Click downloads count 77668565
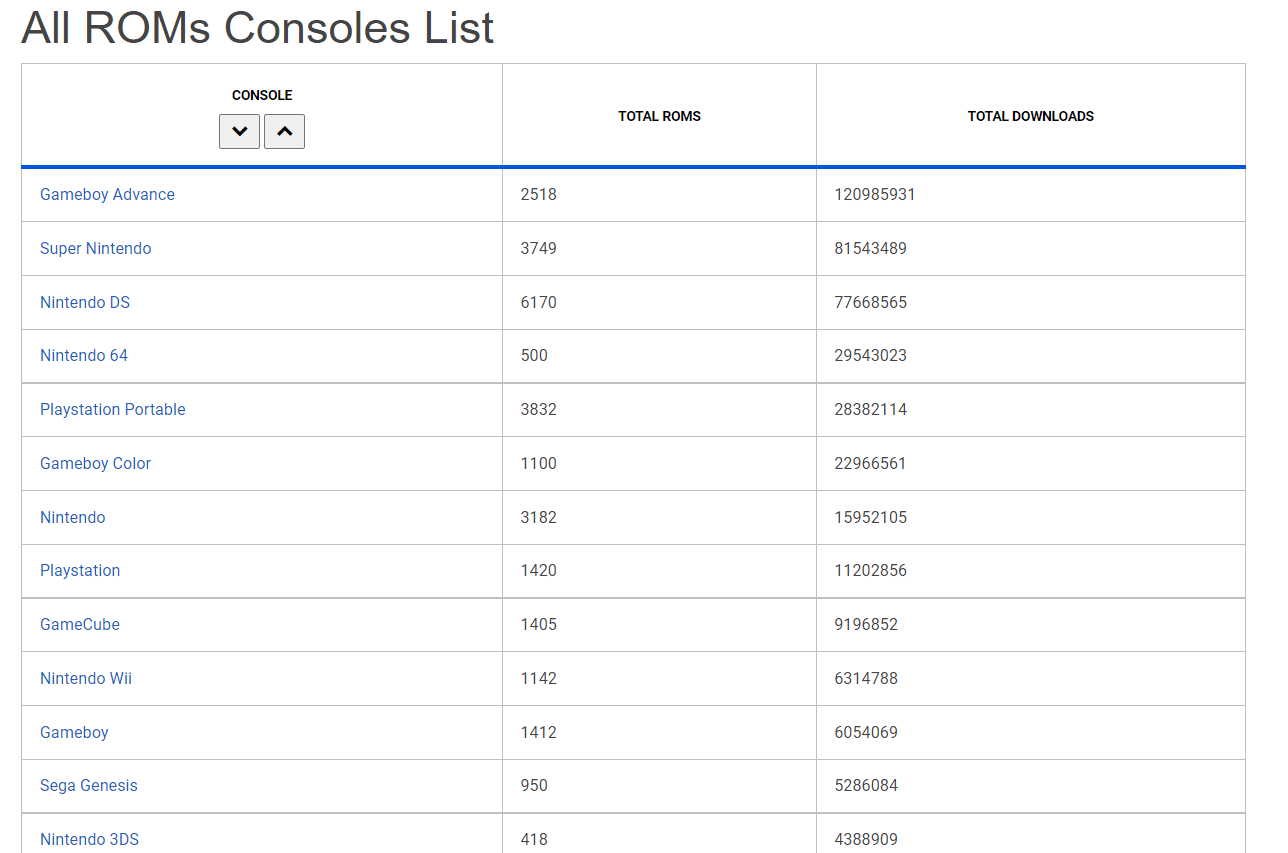The width and height of the screenshot is (1288, 853). 871,302
